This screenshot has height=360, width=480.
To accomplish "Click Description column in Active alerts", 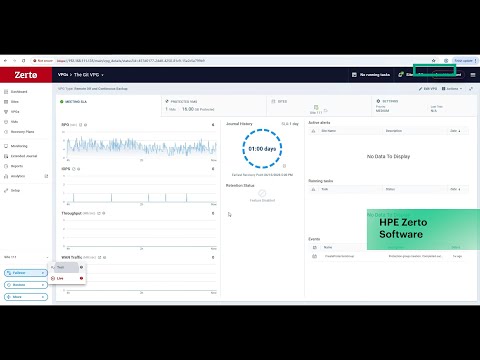I will pyautogui.click(x=394, y=131).
